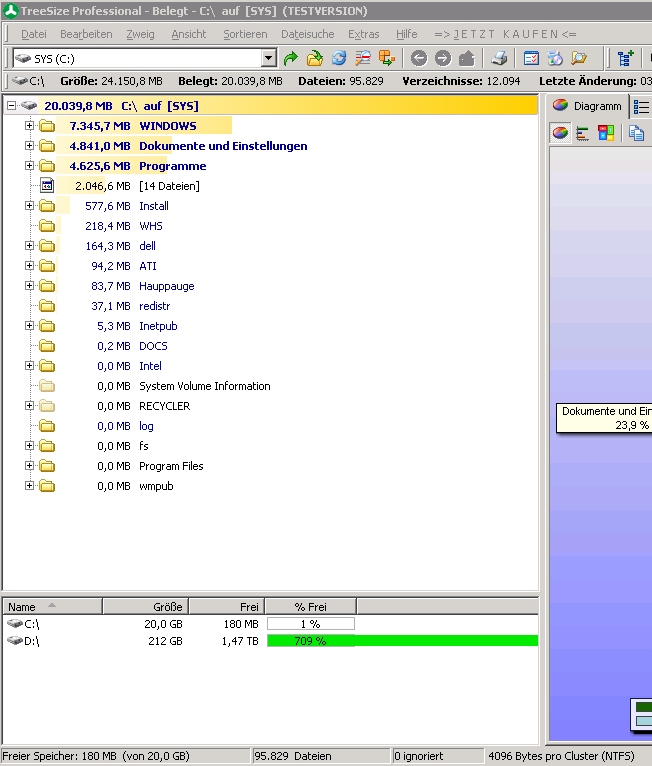Navigate forward with the right arrow icon
652x766 pixels.
tap(442, 59)
